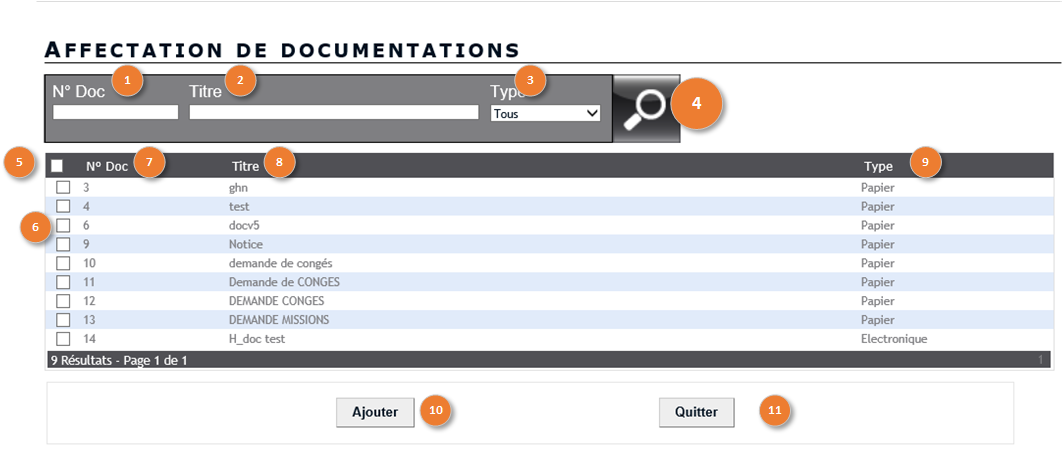The image size is (1063, 454).
Task: Focus the N° Doc search field
Action: 115,112
